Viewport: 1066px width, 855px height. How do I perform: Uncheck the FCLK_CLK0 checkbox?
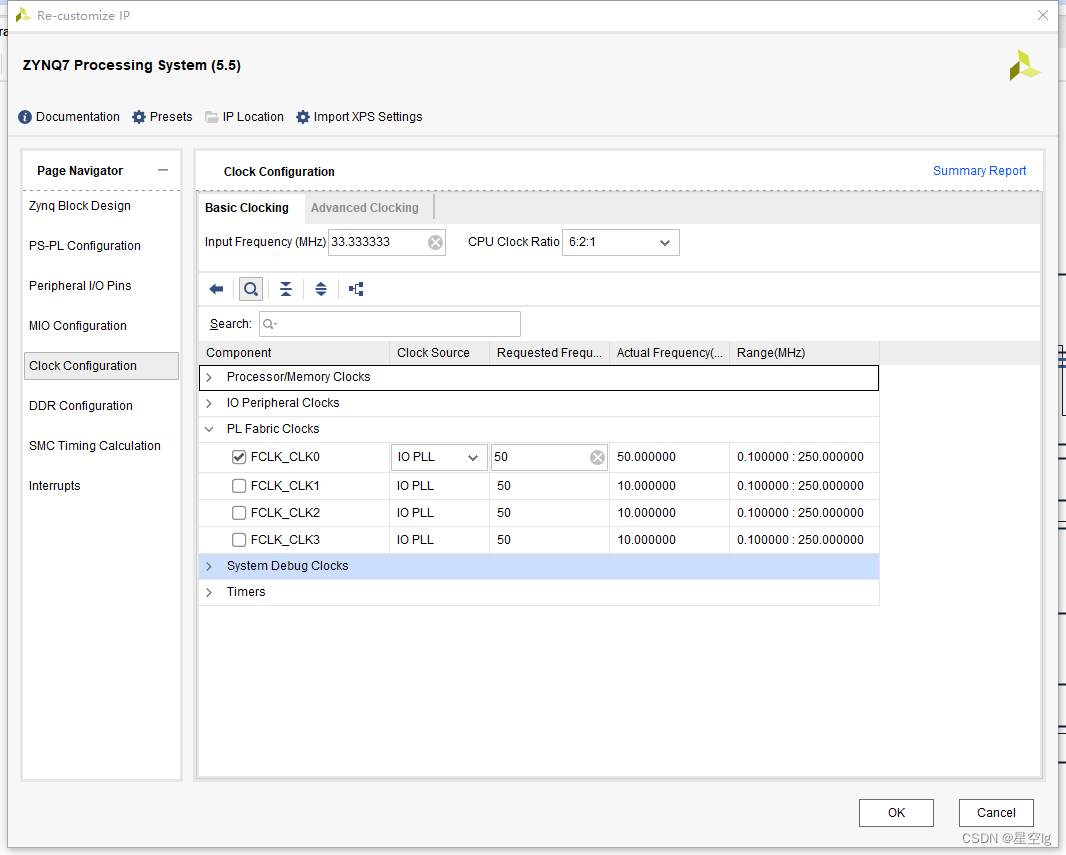[x=239, y=457]
